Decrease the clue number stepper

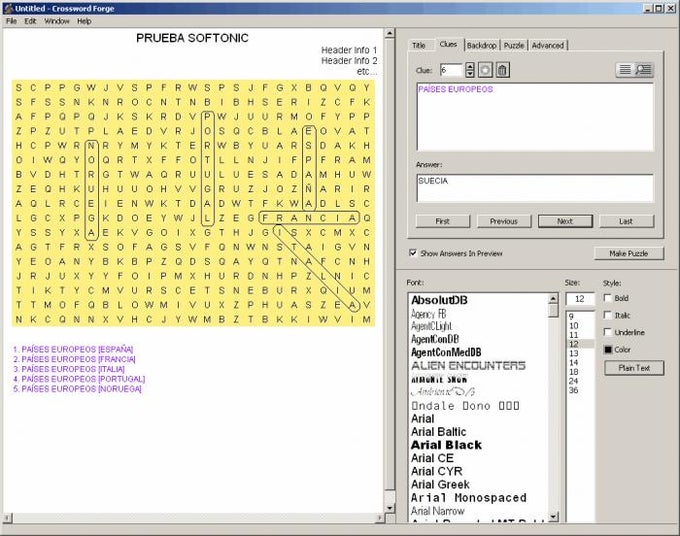click(470, 74)
